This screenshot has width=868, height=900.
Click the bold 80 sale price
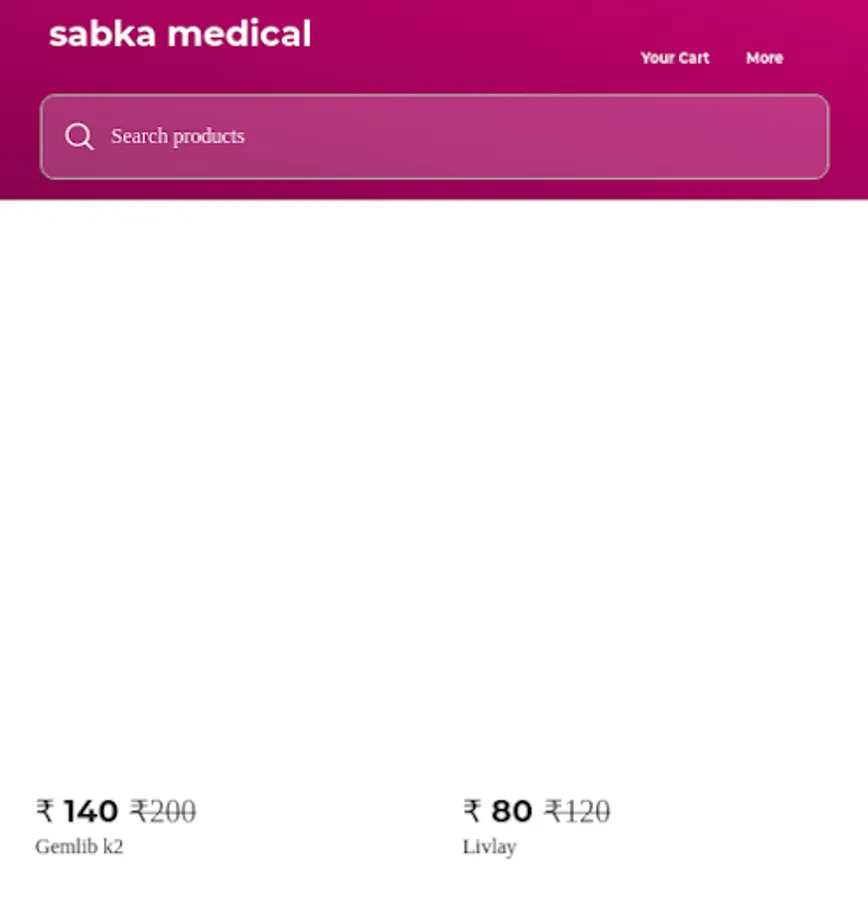tap(511, 811)
